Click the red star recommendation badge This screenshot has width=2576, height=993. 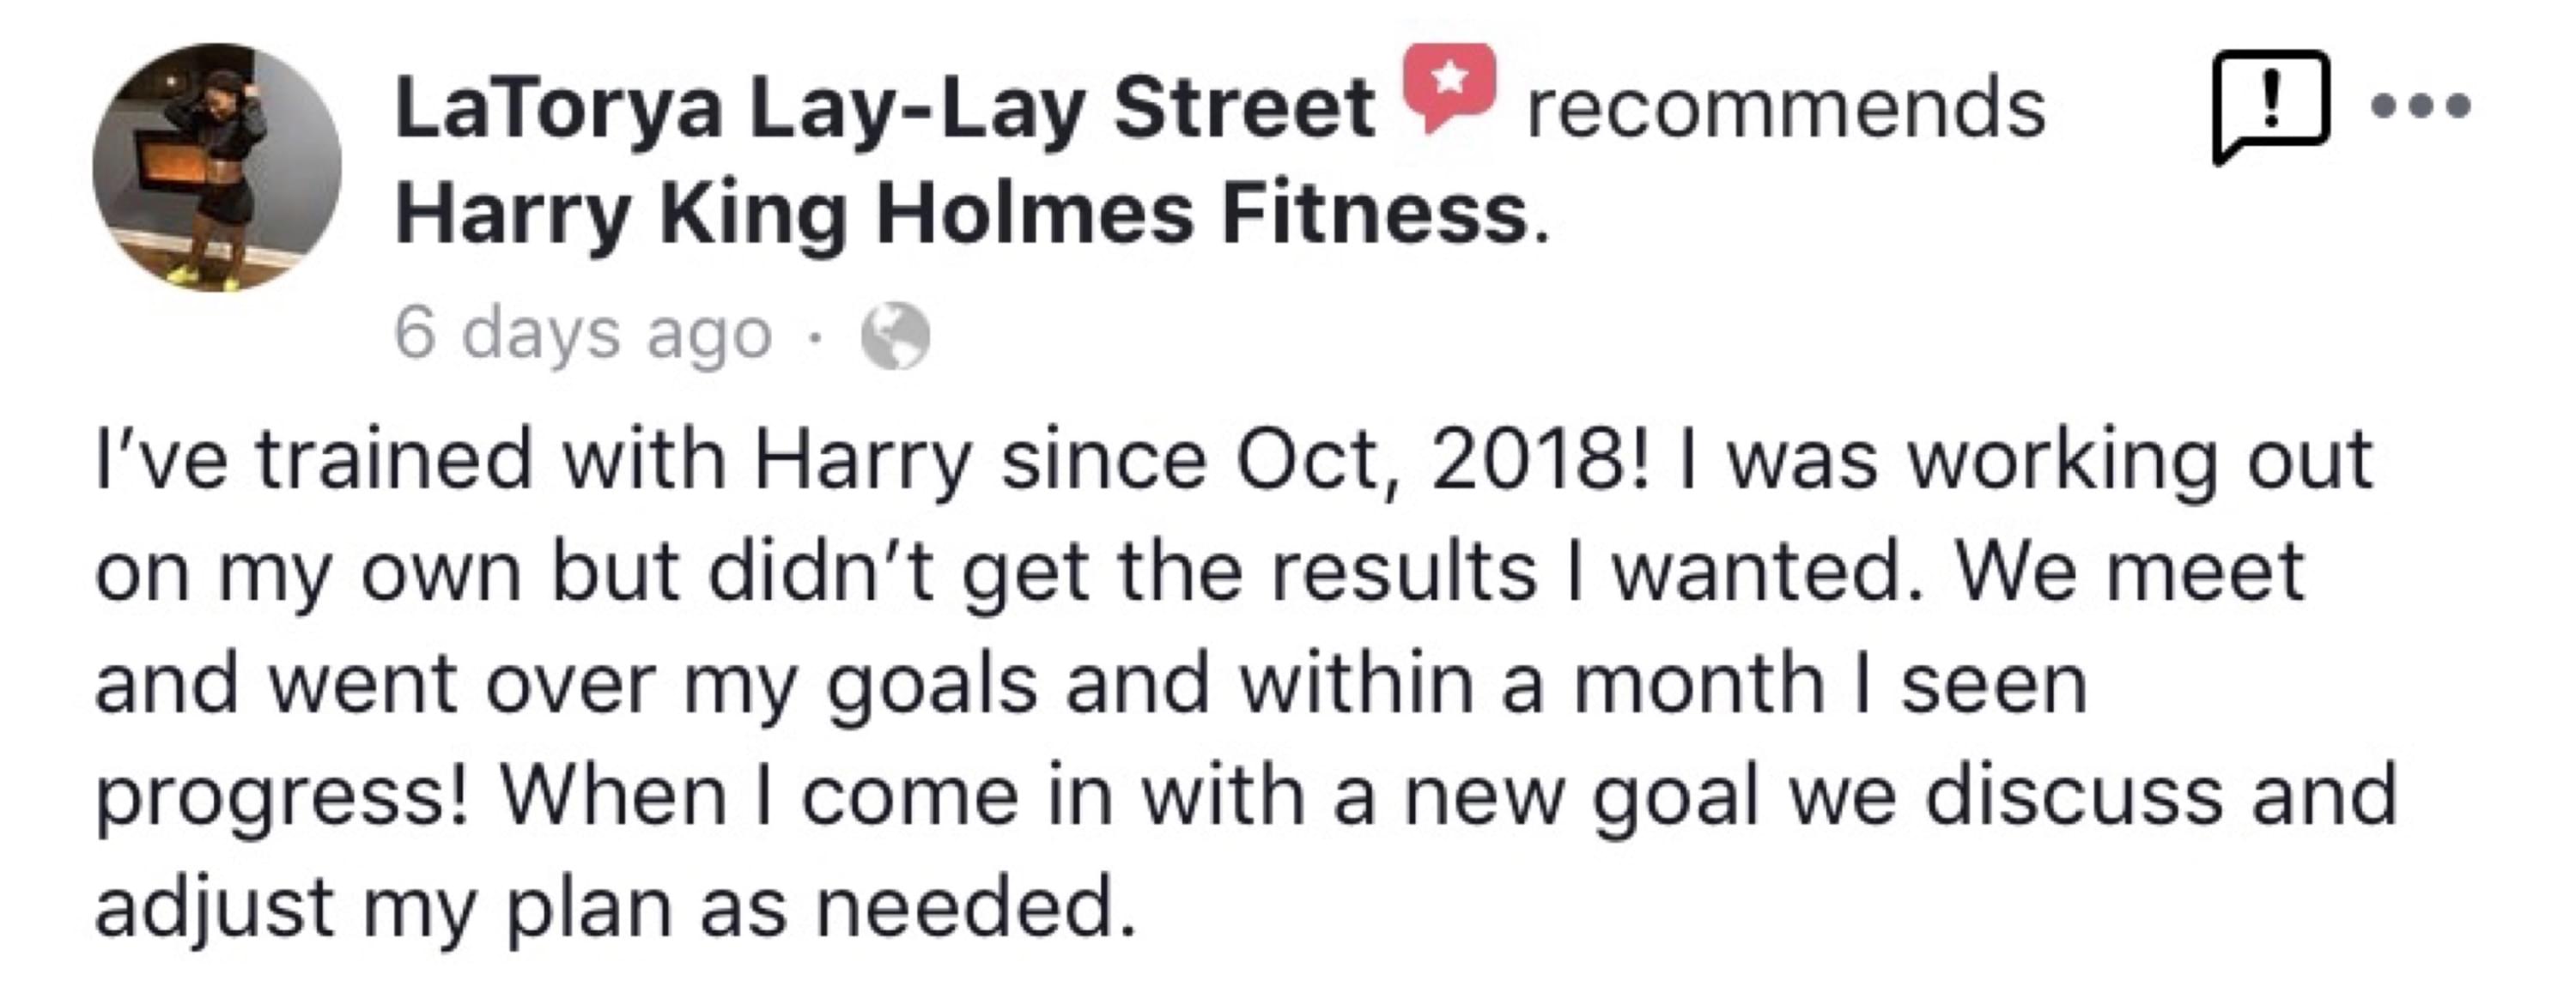1449,87
